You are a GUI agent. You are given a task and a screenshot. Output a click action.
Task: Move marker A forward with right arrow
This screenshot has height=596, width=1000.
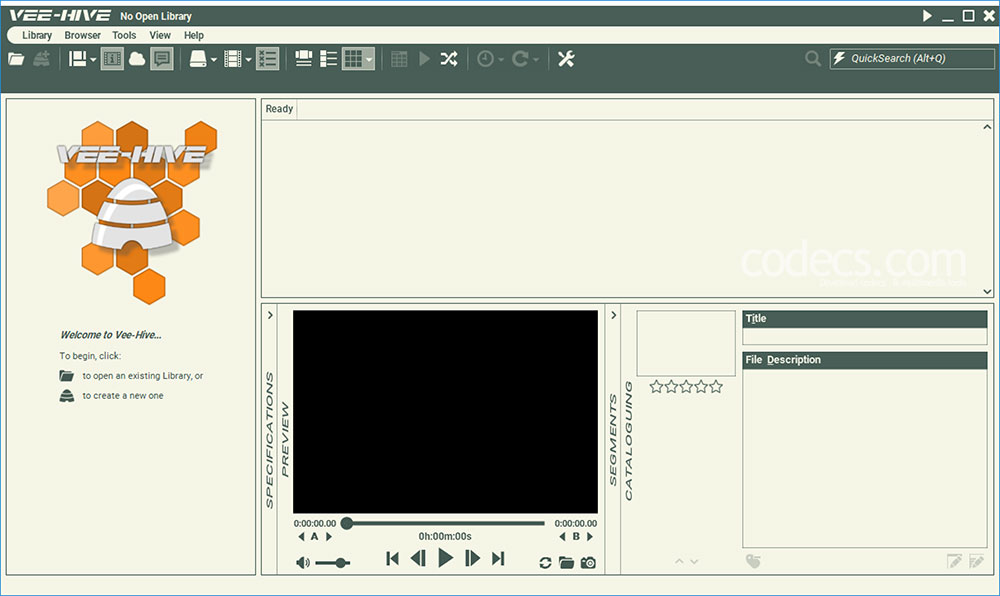pos(329,537)
